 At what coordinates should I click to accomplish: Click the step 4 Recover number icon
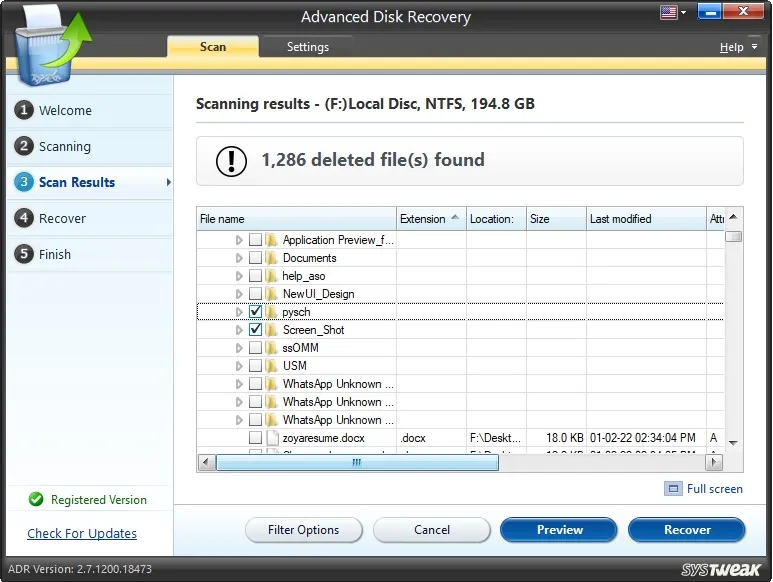point(23,218)
